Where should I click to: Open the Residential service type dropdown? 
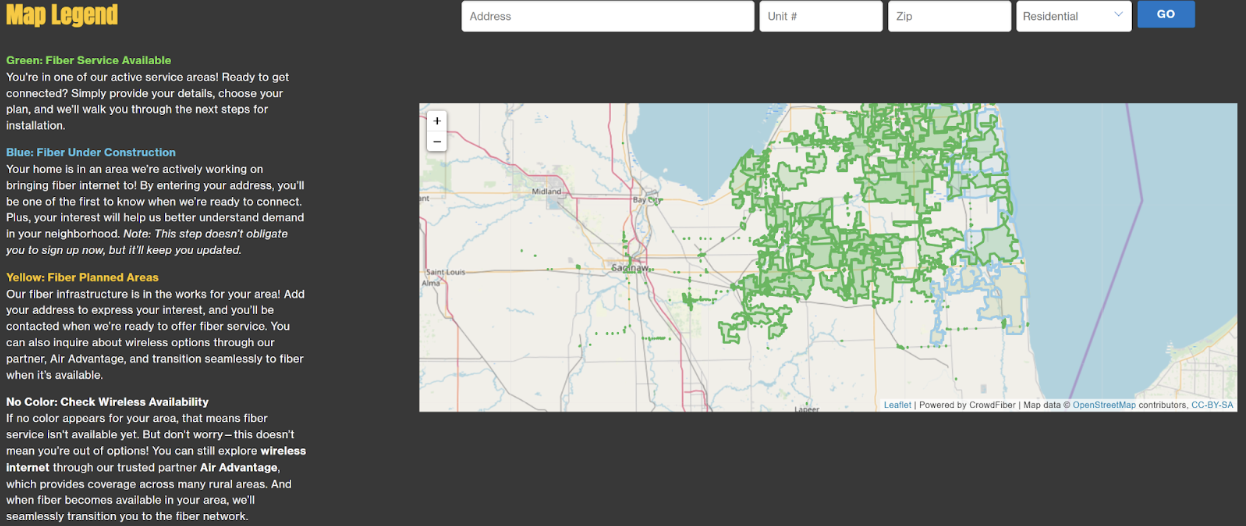(1073, 16)
